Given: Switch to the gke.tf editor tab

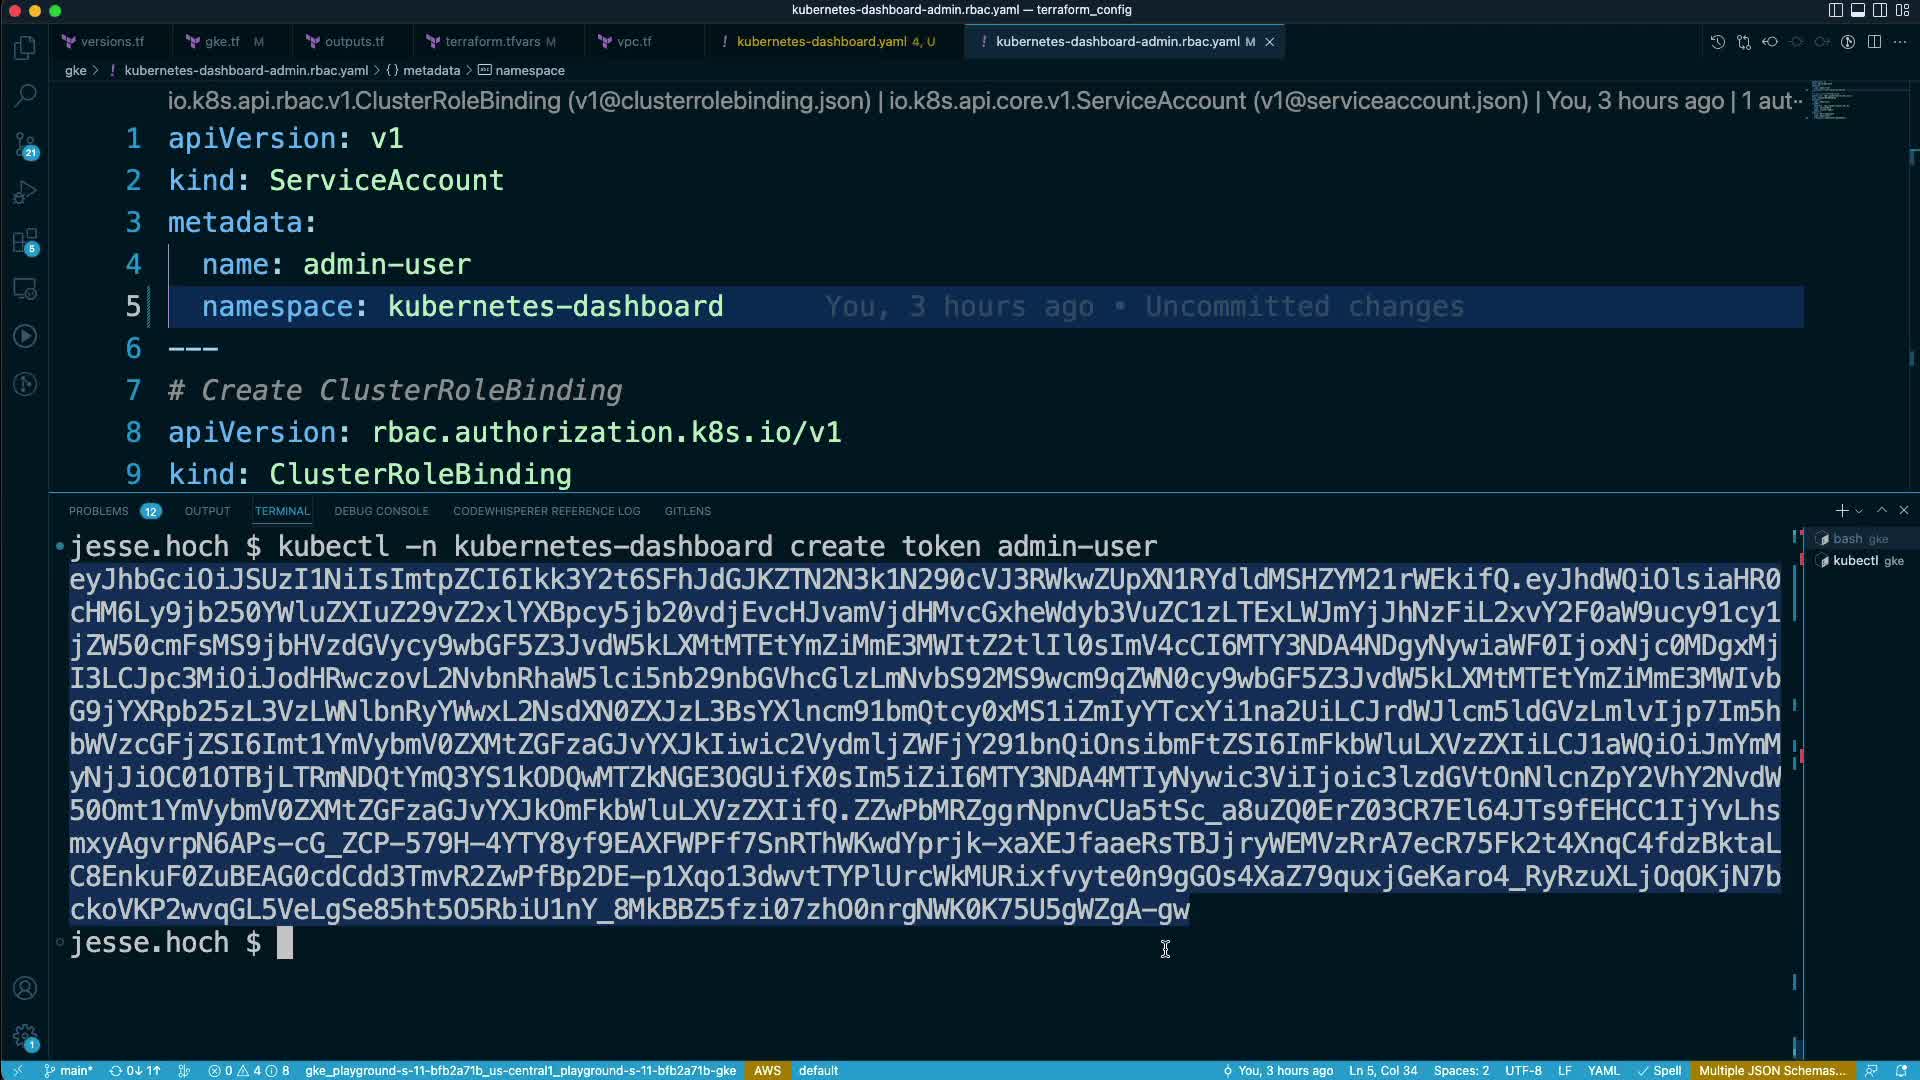Looking at the screenshot, I should coord(221,42).
